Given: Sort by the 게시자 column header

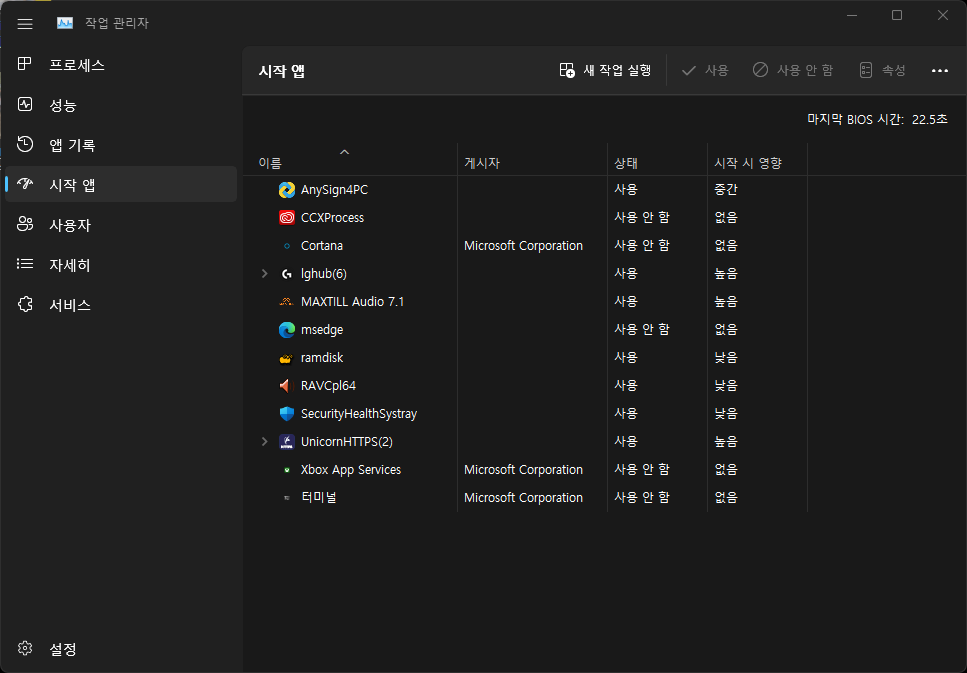Looking at the screenshot, I should click(x=532, y=160).
